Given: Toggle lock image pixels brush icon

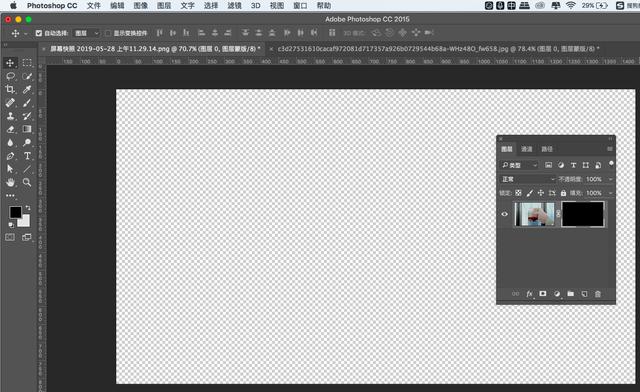Looking at the screenshot, I should 529,193.
